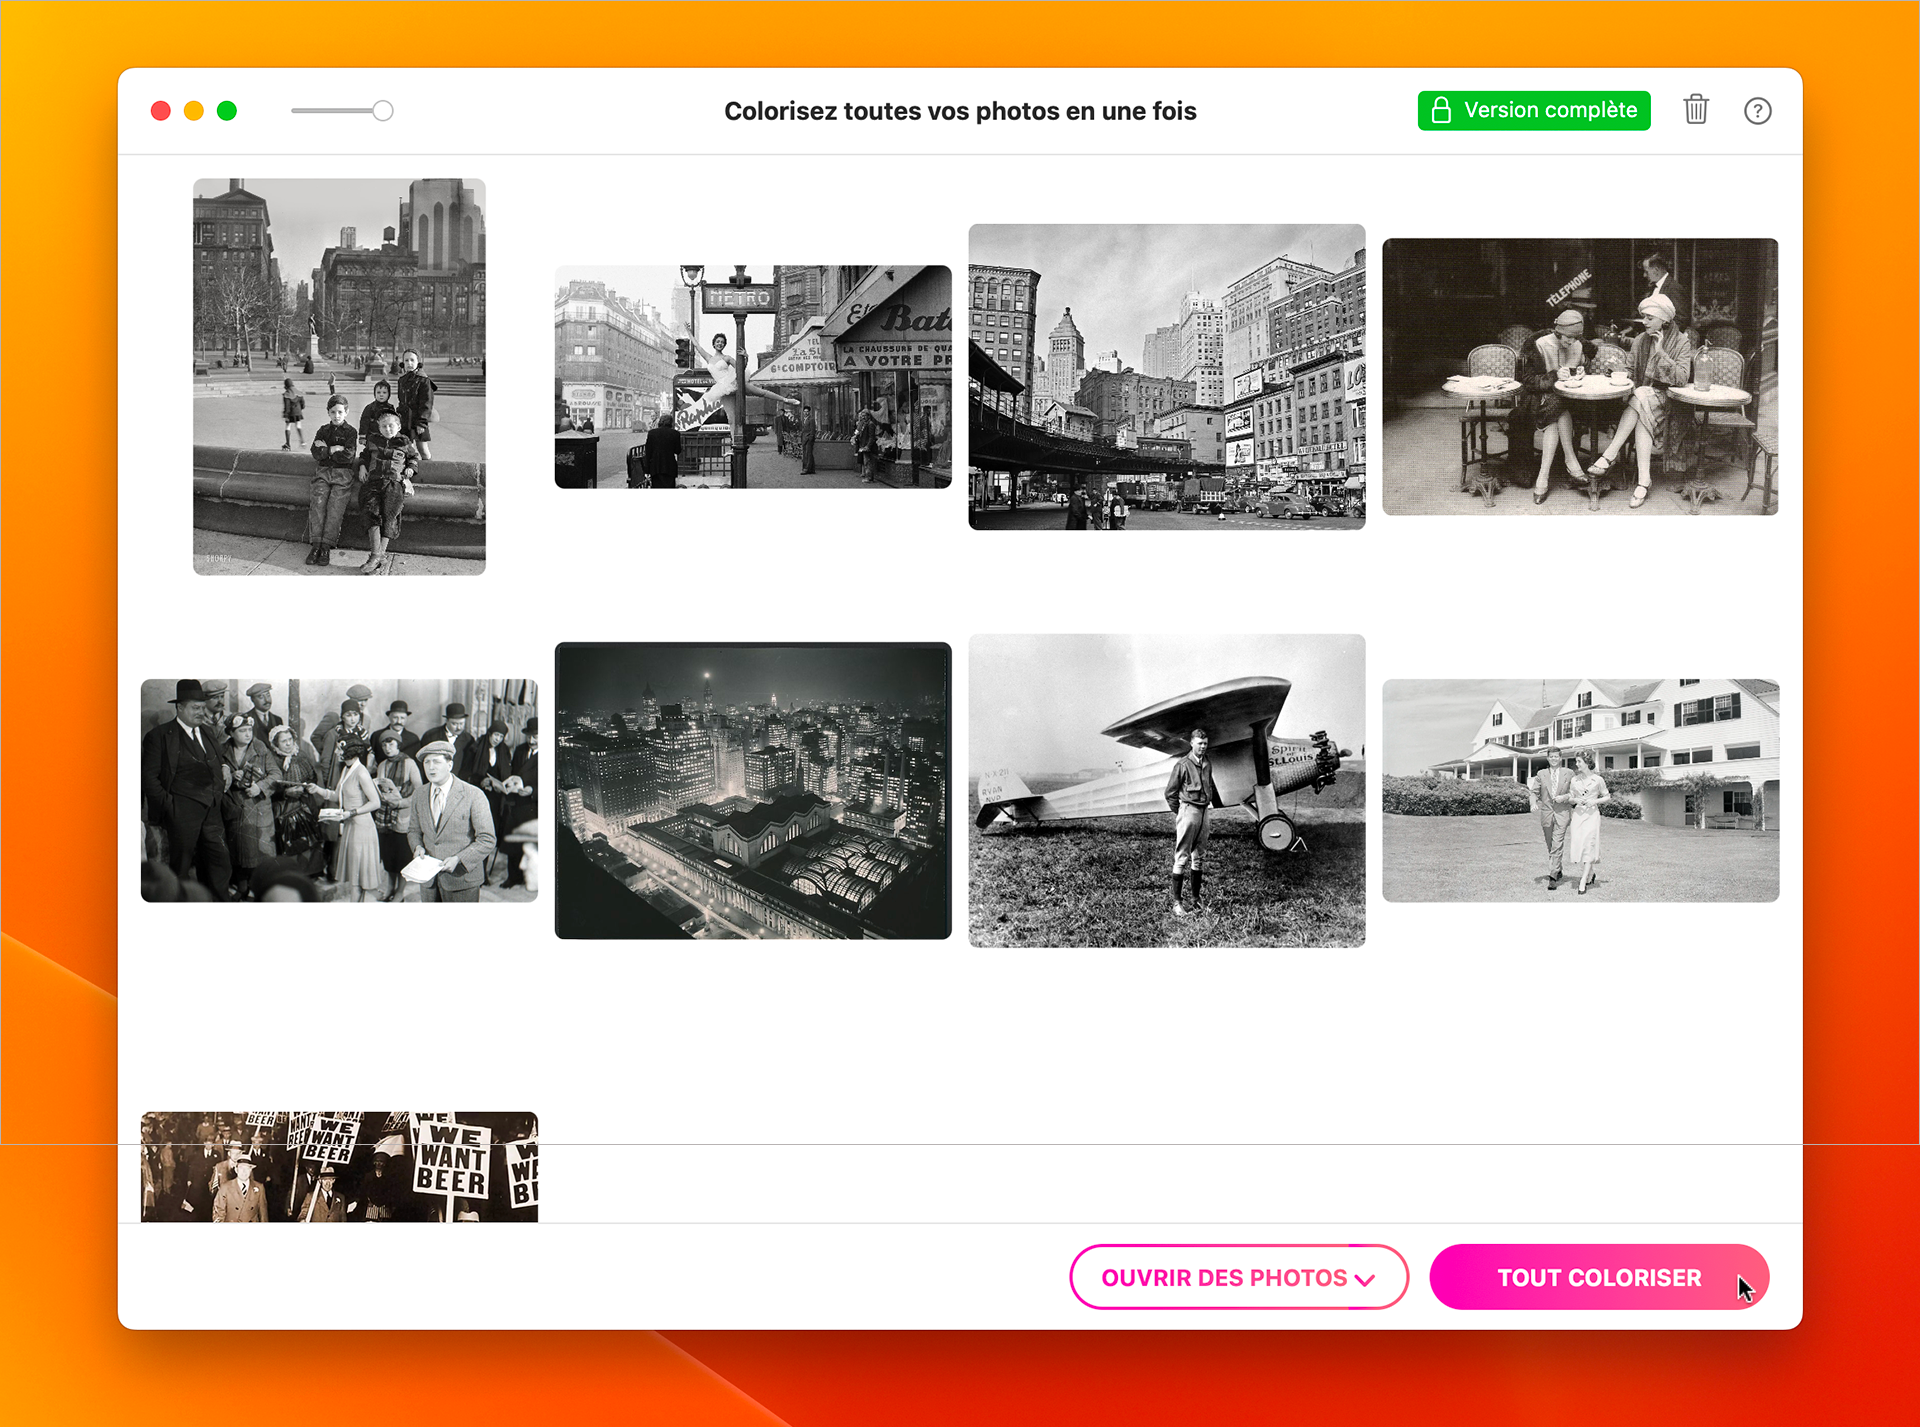Image resolution: width=1920 pixels, height=1427 pixels.
Task: Open the OUVRIR DES PHOTOS button
Action: [x=1222, y=1278]
